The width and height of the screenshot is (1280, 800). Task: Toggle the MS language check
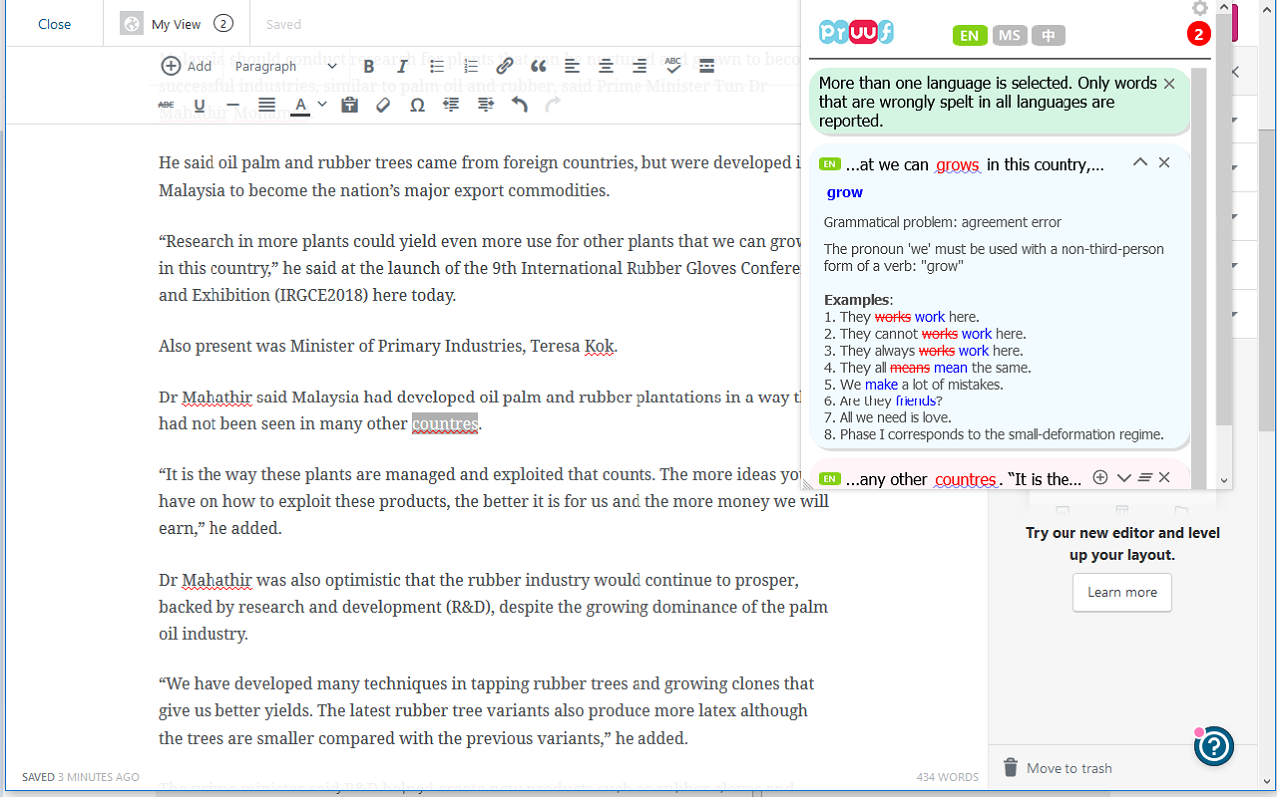1010,36
